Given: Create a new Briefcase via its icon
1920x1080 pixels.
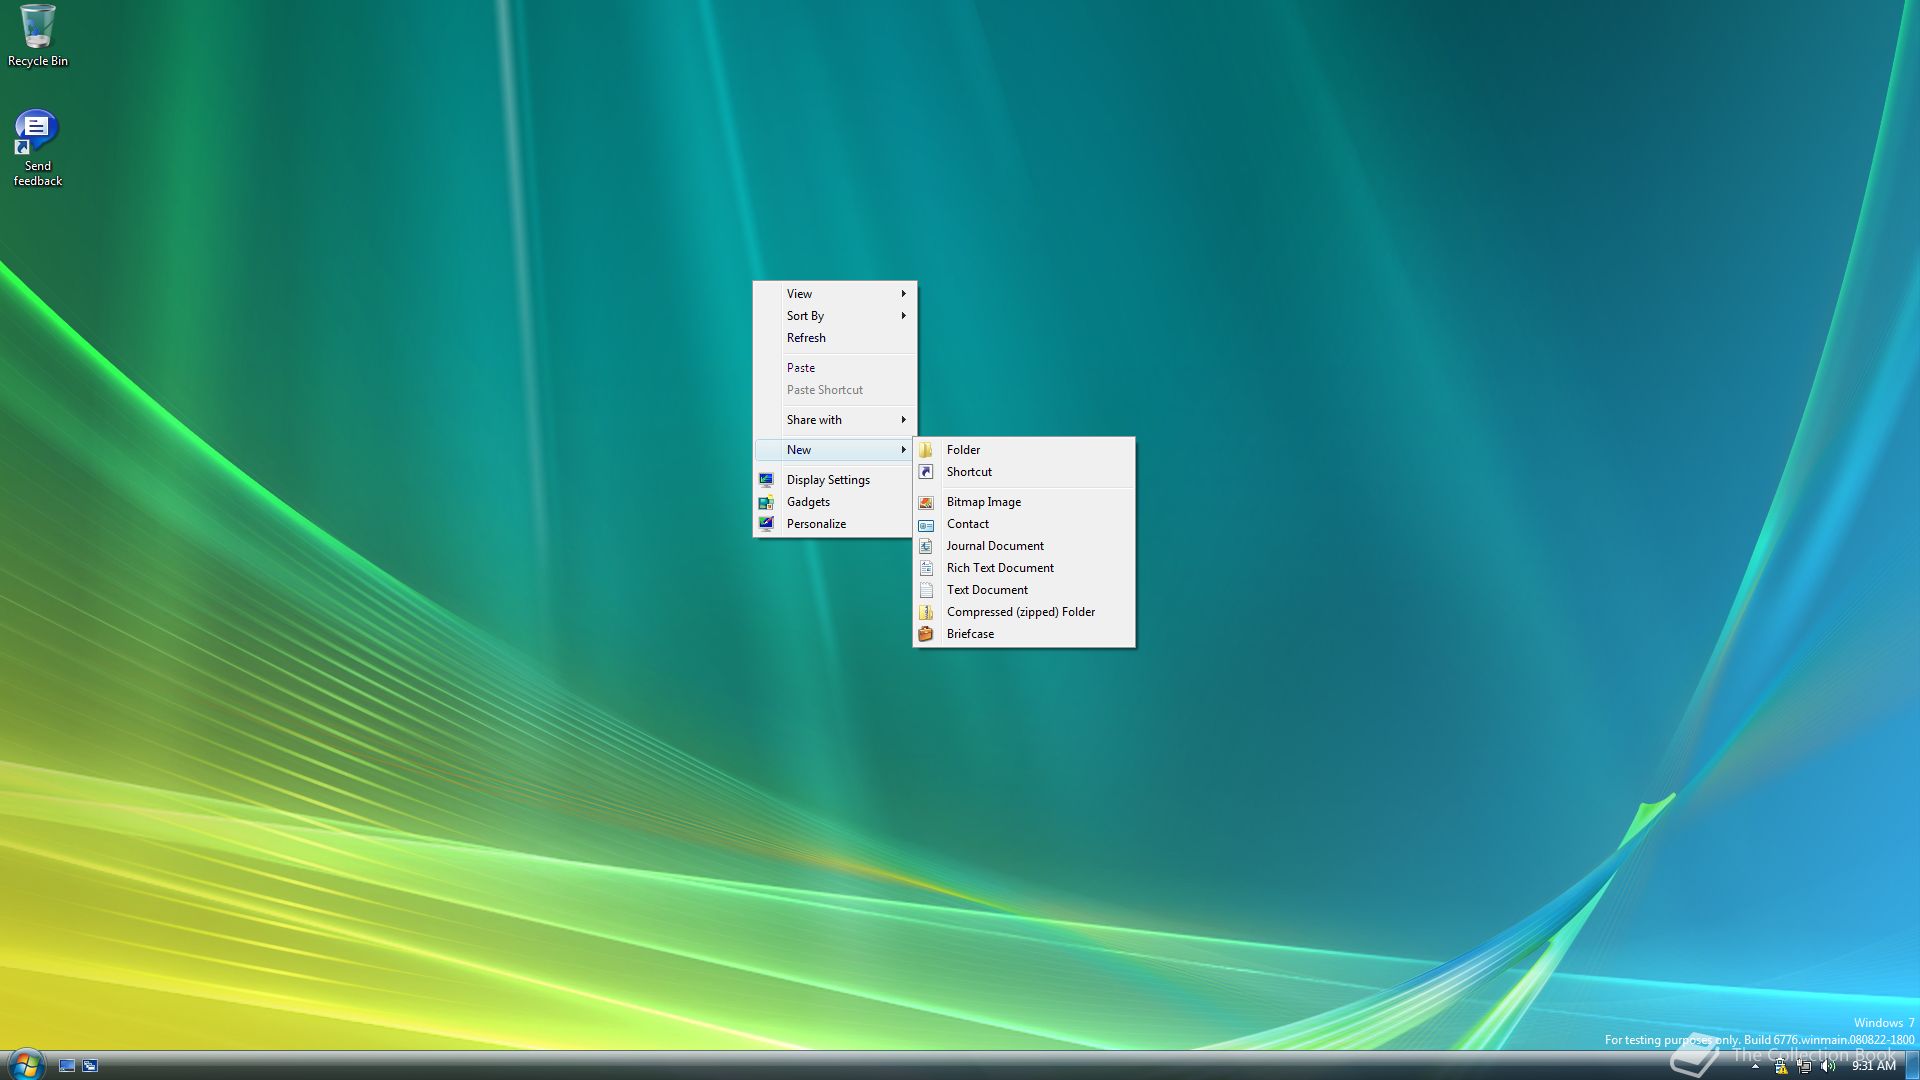Looking at the screenshot, I should click(926, 634).
